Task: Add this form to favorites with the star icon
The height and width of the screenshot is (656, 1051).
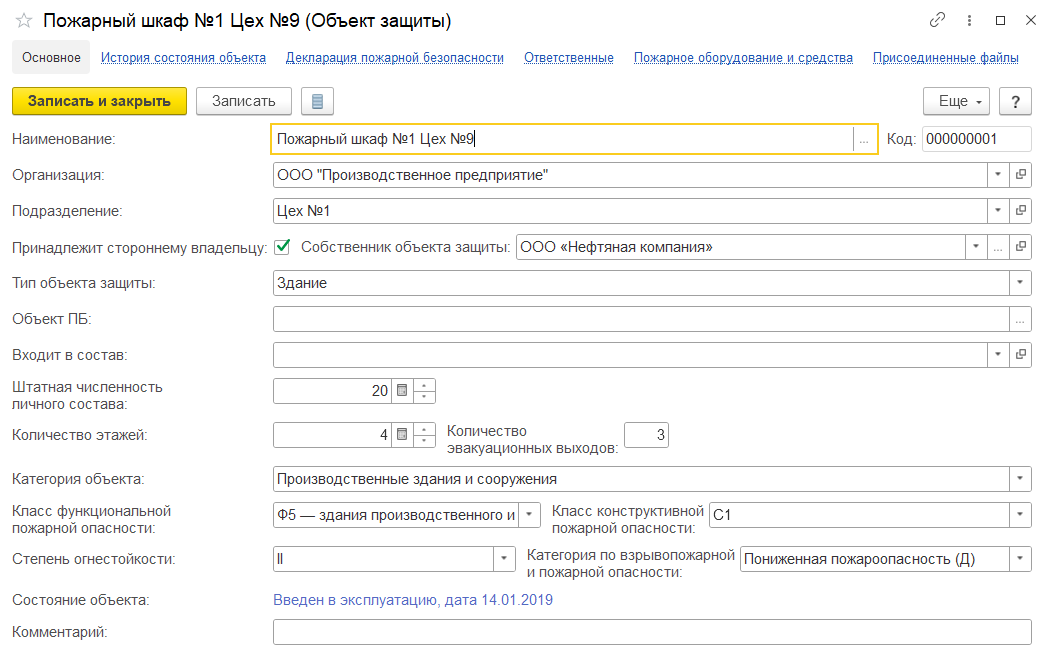Action: [x=24, y=20]
